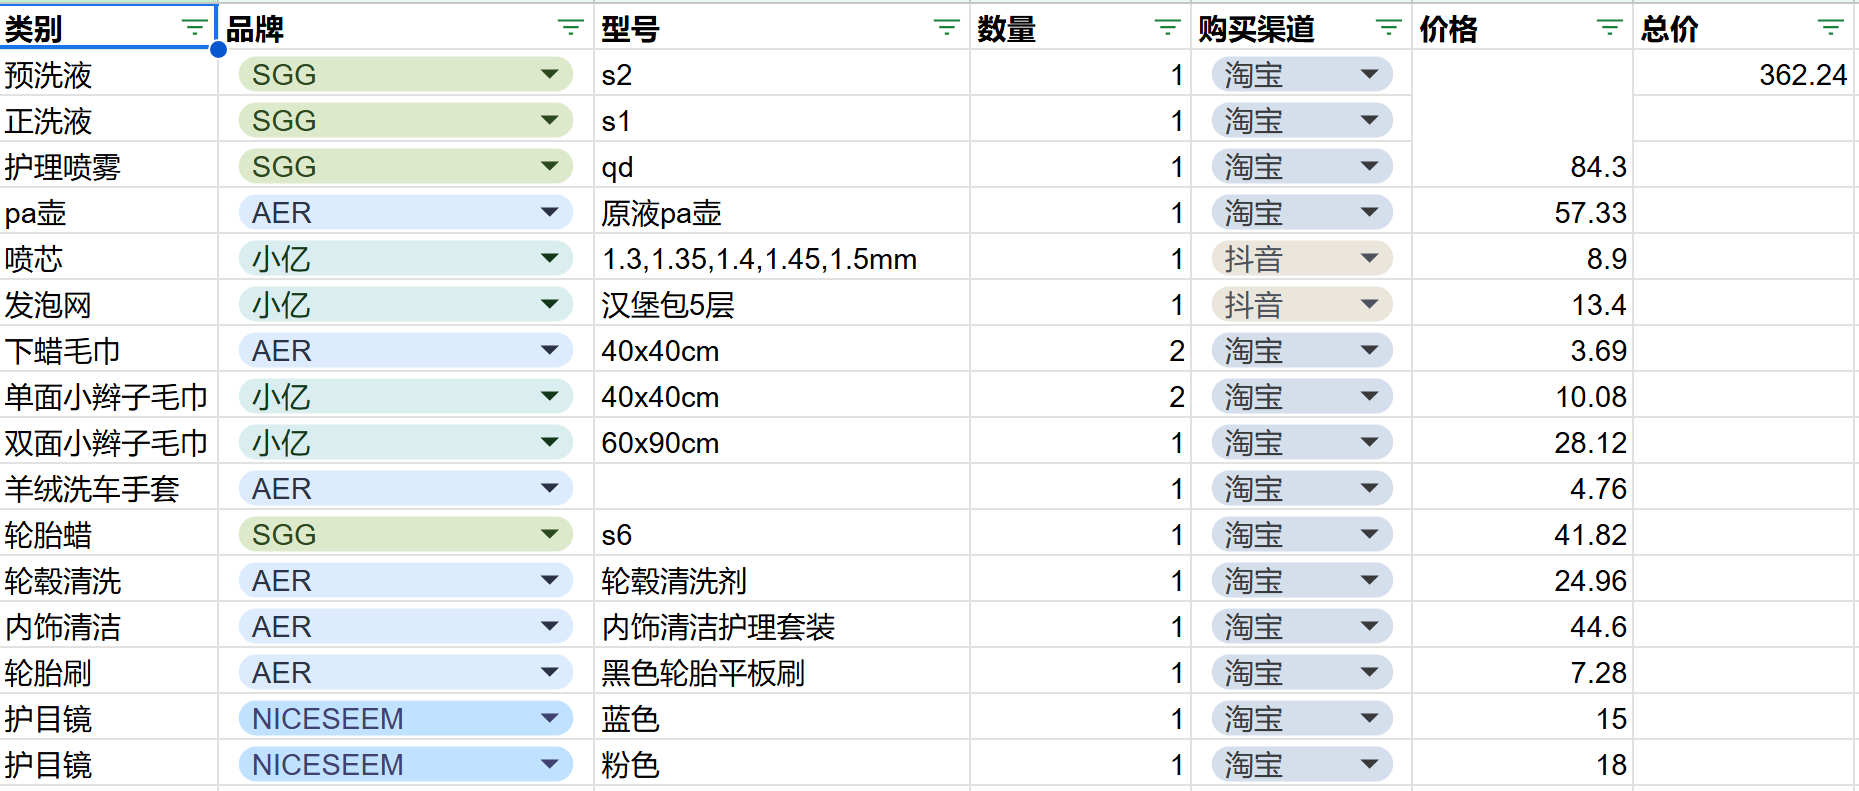Select the 双面小辫子毛巾 category cell
This screenshot has height=791, width=1859.
pos(108,443)
